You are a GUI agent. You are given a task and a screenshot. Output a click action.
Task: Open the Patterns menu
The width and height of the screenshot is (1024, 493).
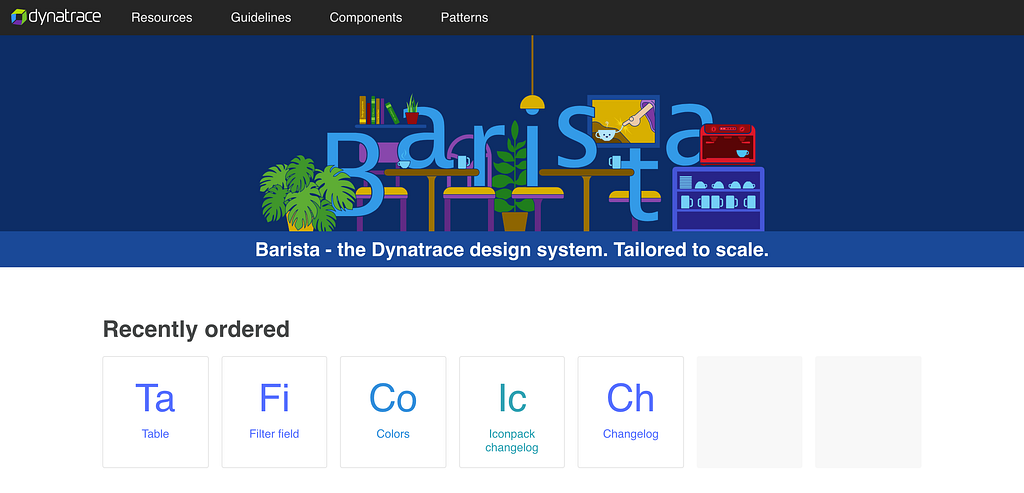[464, 18]
